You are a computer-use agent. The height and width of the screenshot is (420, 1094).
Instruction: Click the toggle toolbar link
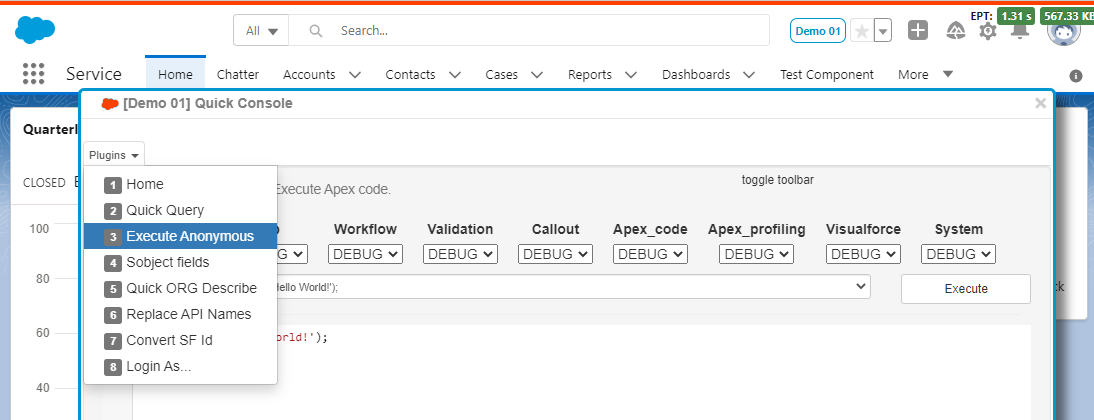pyautogui.click(x=778, y=180)
